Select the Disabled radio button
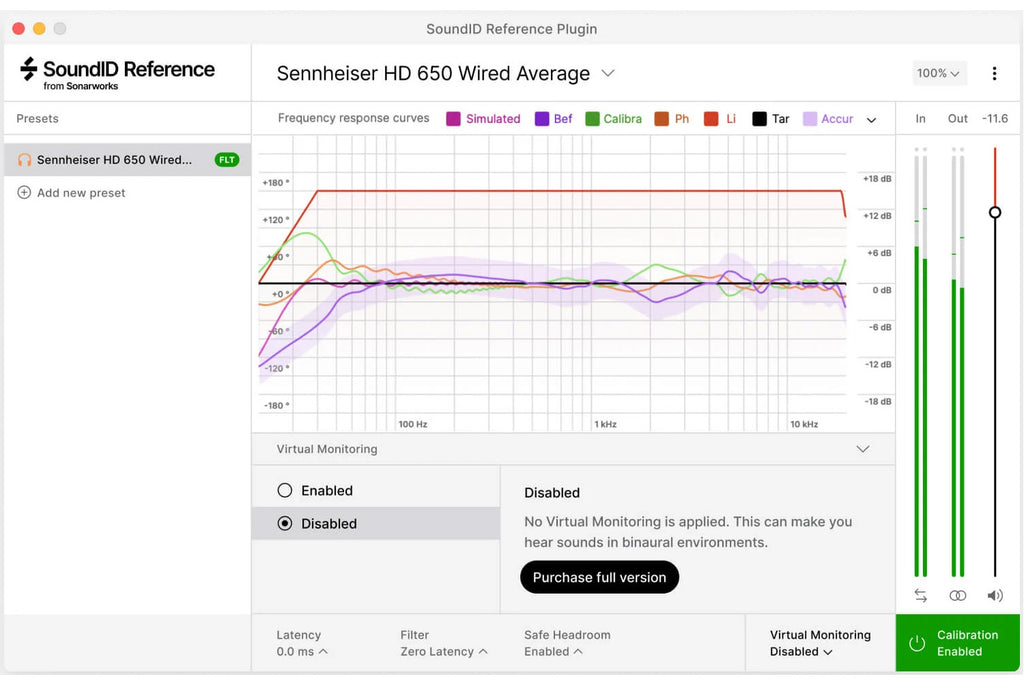This screenshot has height=683, width=1024. [285, 523]
